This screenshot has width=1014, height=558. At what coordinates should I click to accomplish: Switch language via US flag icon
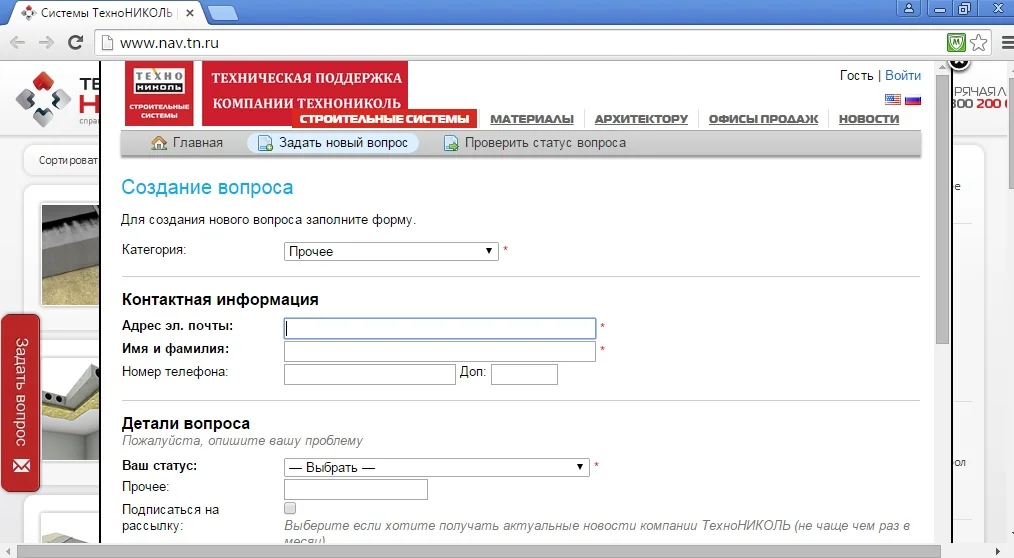pyautogui.click(x=892, y=100)
